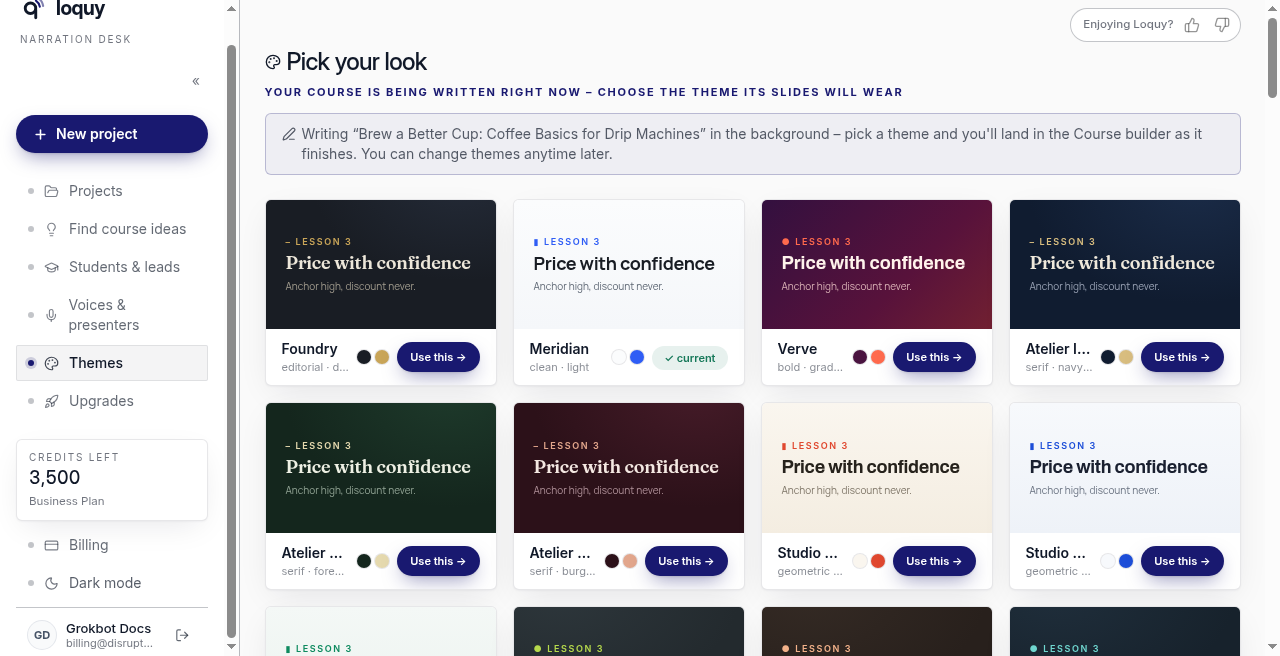Image resolution: width=1280 pixels, height=656 pixels.
Task: Use the Studio theme with blue swatch
Action: [x=1182, y=561]
